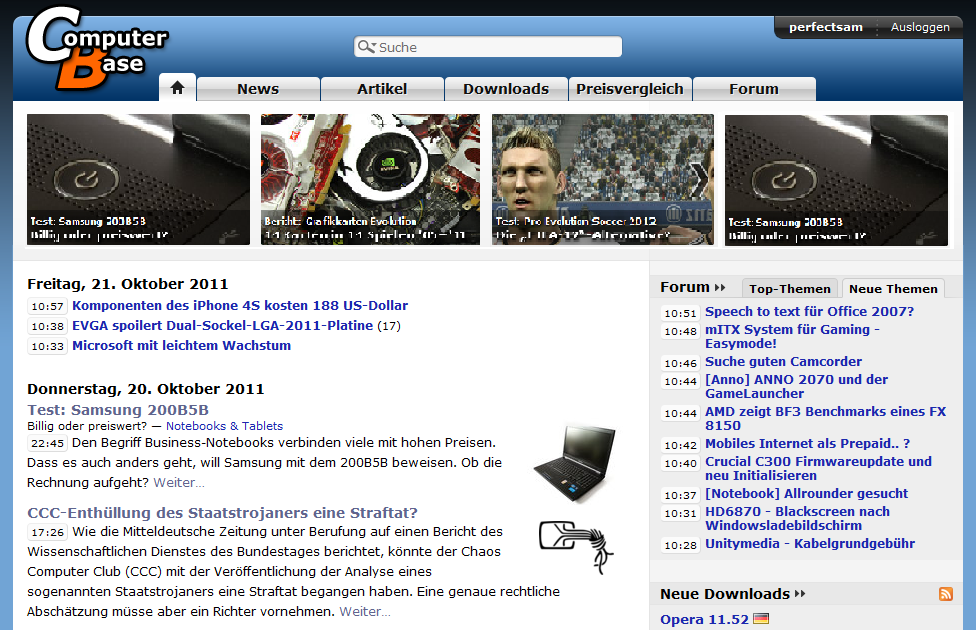This screenshot has width=976, height=630.
Task: Click the Forum heading in sidebar
Action: coord(685,287)
